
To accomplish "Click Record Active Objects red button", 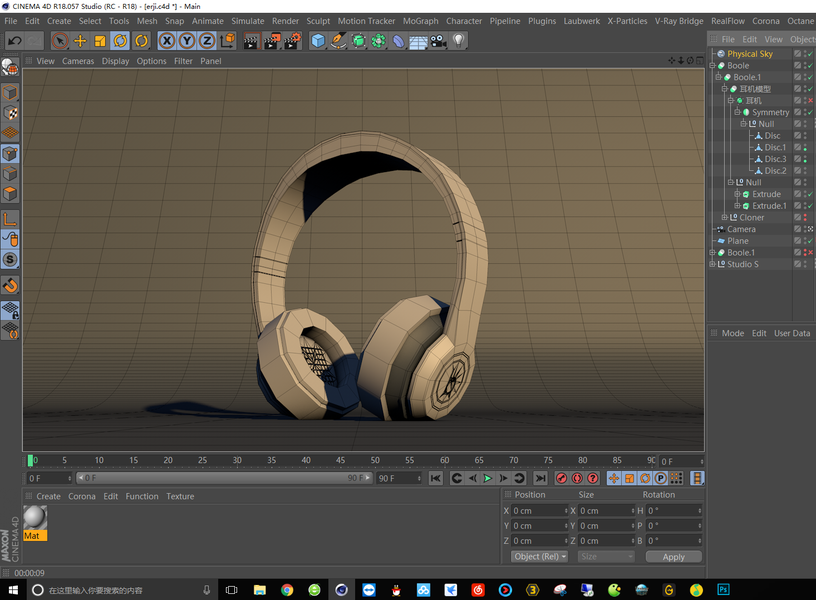I will pos(562,478).
